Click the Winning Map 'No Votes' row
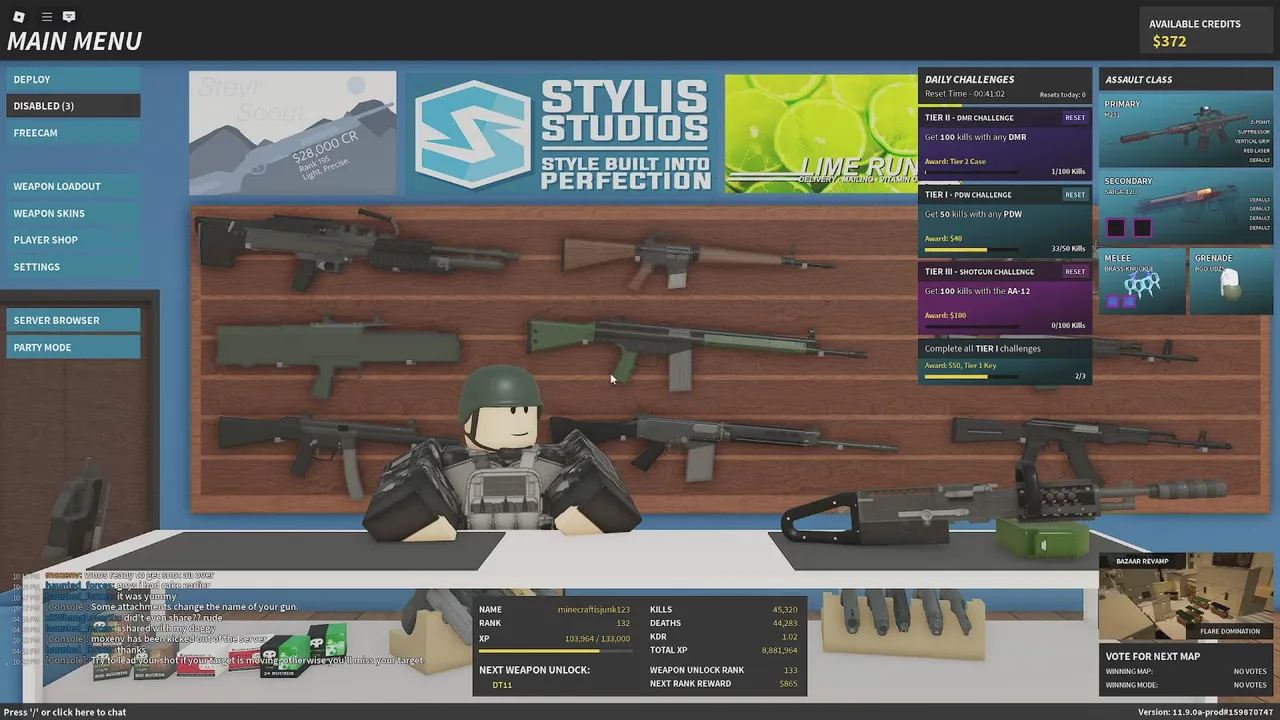Viewport: 1280px width, 720px height. coord(1186,672)
